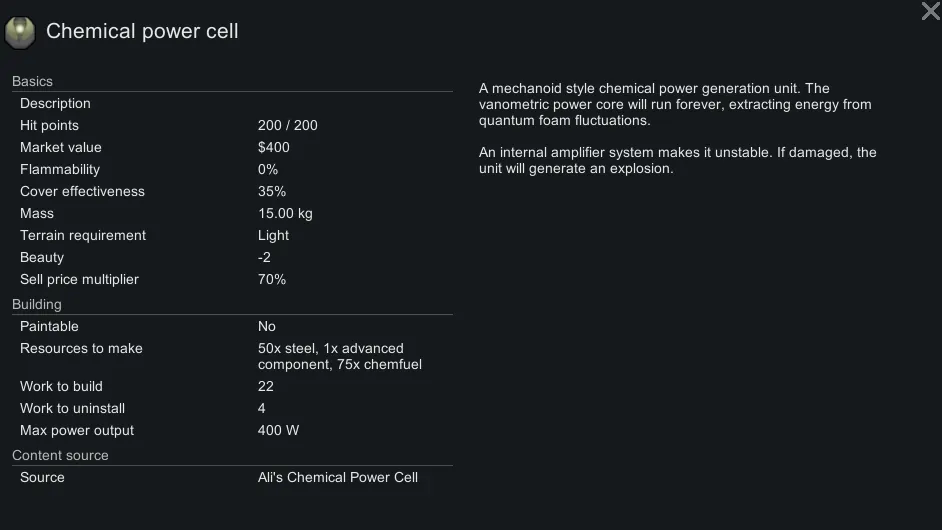Close the info card window
The height and width of the screenshot is (530, 942).
click(x=930, y=11)
